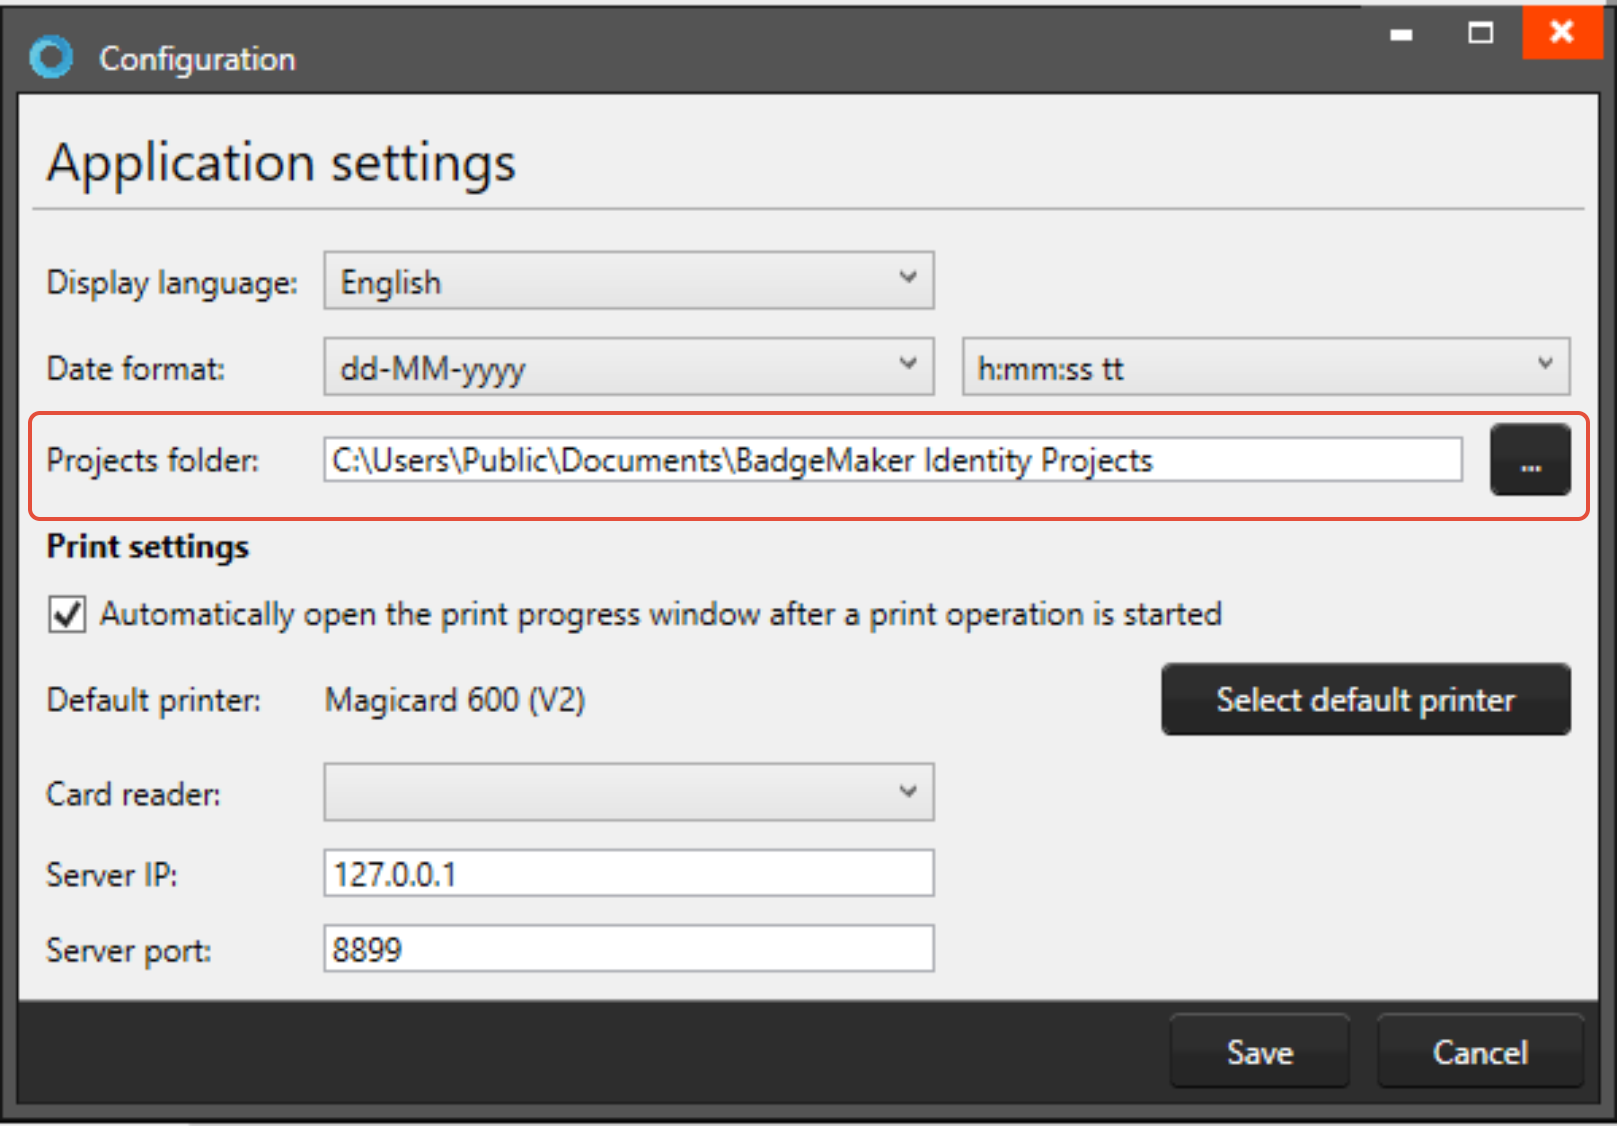Click the Projects folder path field

[892, 459]
